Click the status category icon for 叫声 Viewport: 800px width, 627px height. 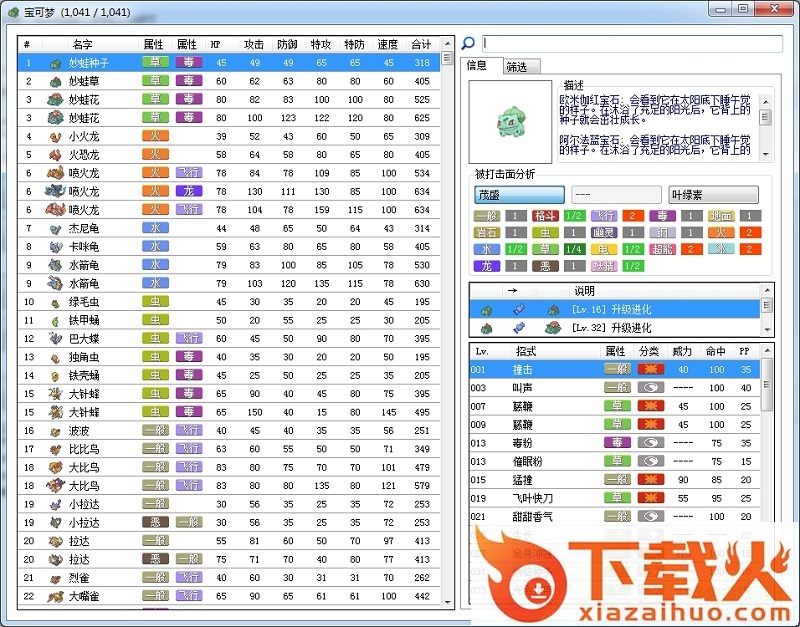tap(651, 387)
